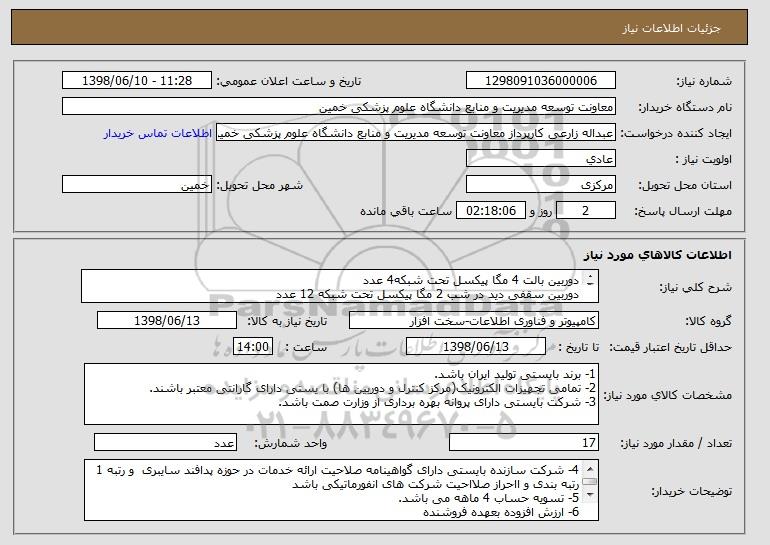Image resolution: width=770 pixels, height=545 pixels.
Task: Click the unit of measure field عدد
Action: 165,442
